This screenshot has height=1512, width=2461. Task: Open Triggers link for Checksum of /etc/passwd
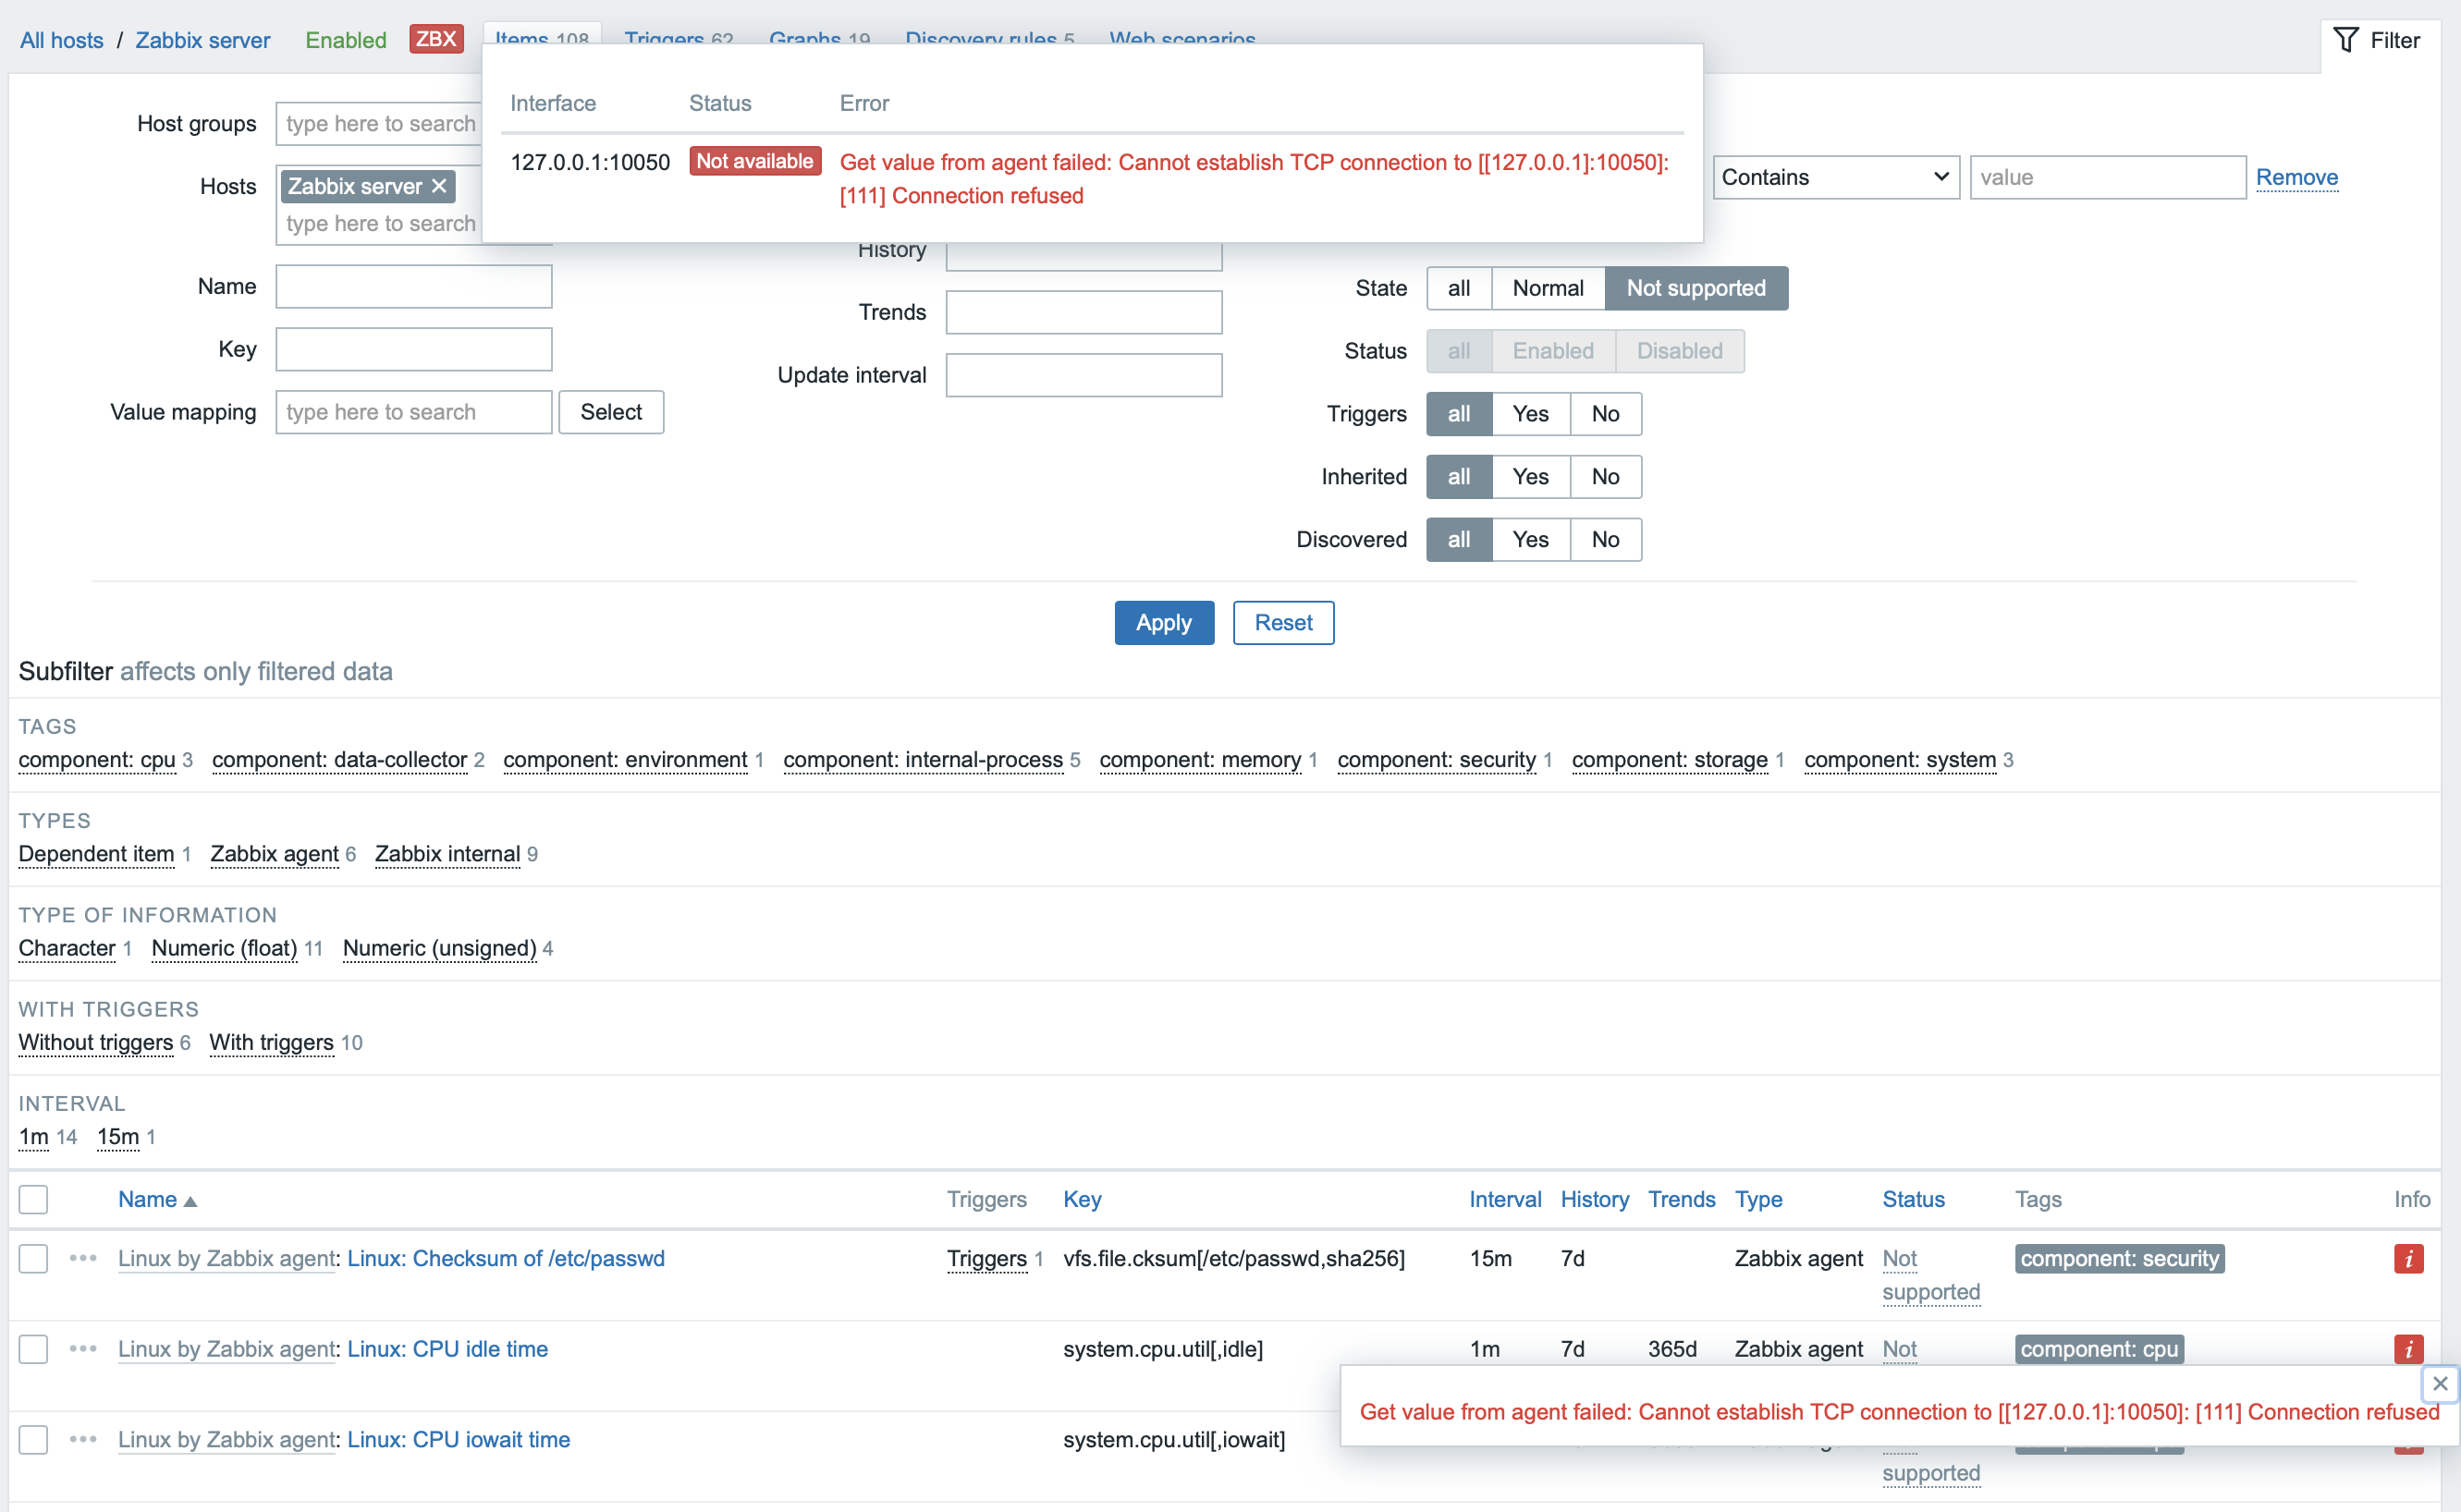[x=987, y=1258]
